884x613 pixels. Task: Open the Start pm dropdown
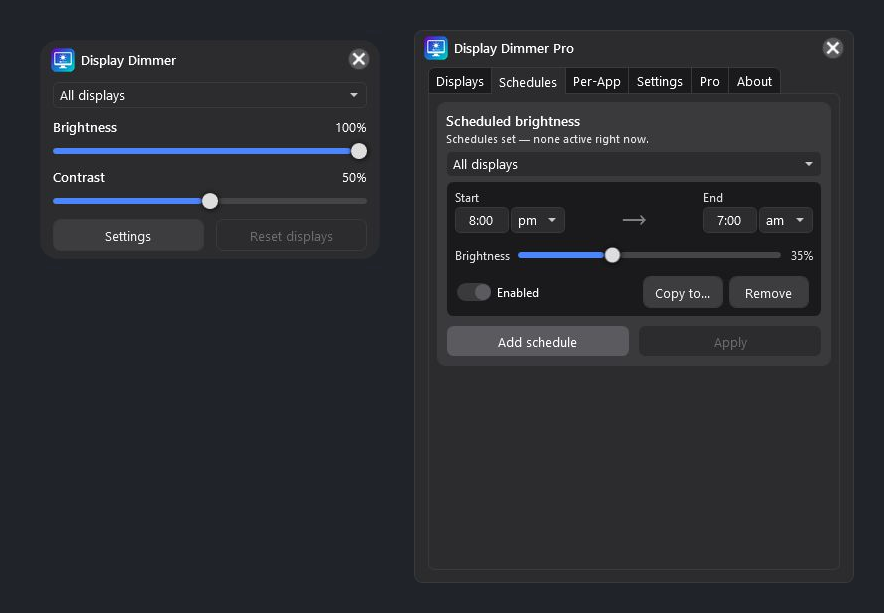[537, 220]
